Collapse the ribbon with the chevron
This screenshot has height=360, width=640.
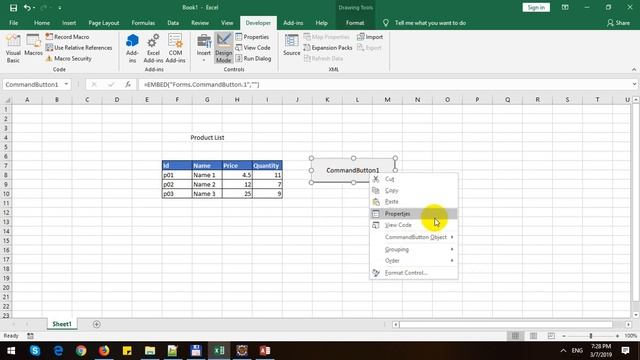tap(634, 69)
